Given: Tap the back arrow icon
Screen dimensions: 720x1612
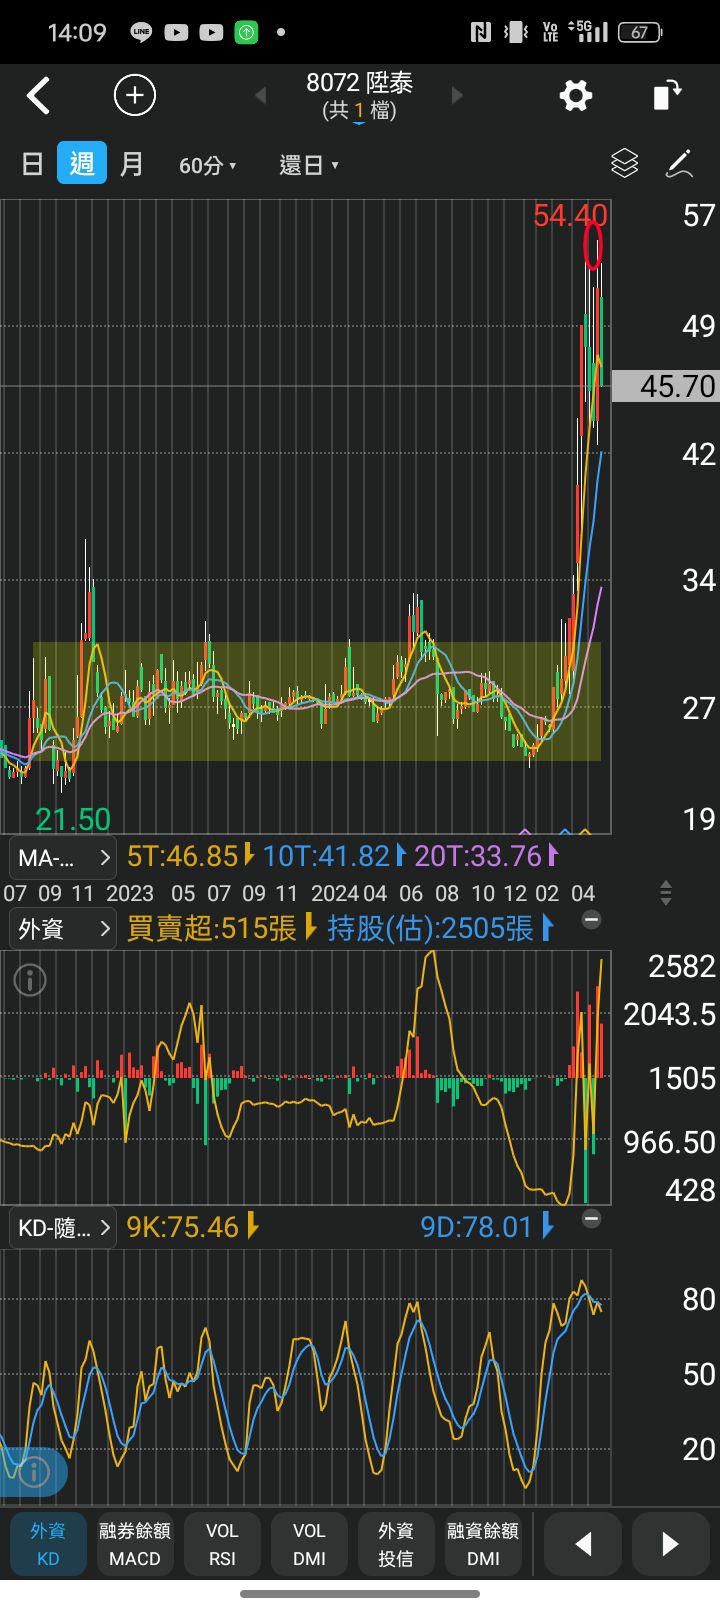Looking at the screenshot, I should (x=38, y=96).
